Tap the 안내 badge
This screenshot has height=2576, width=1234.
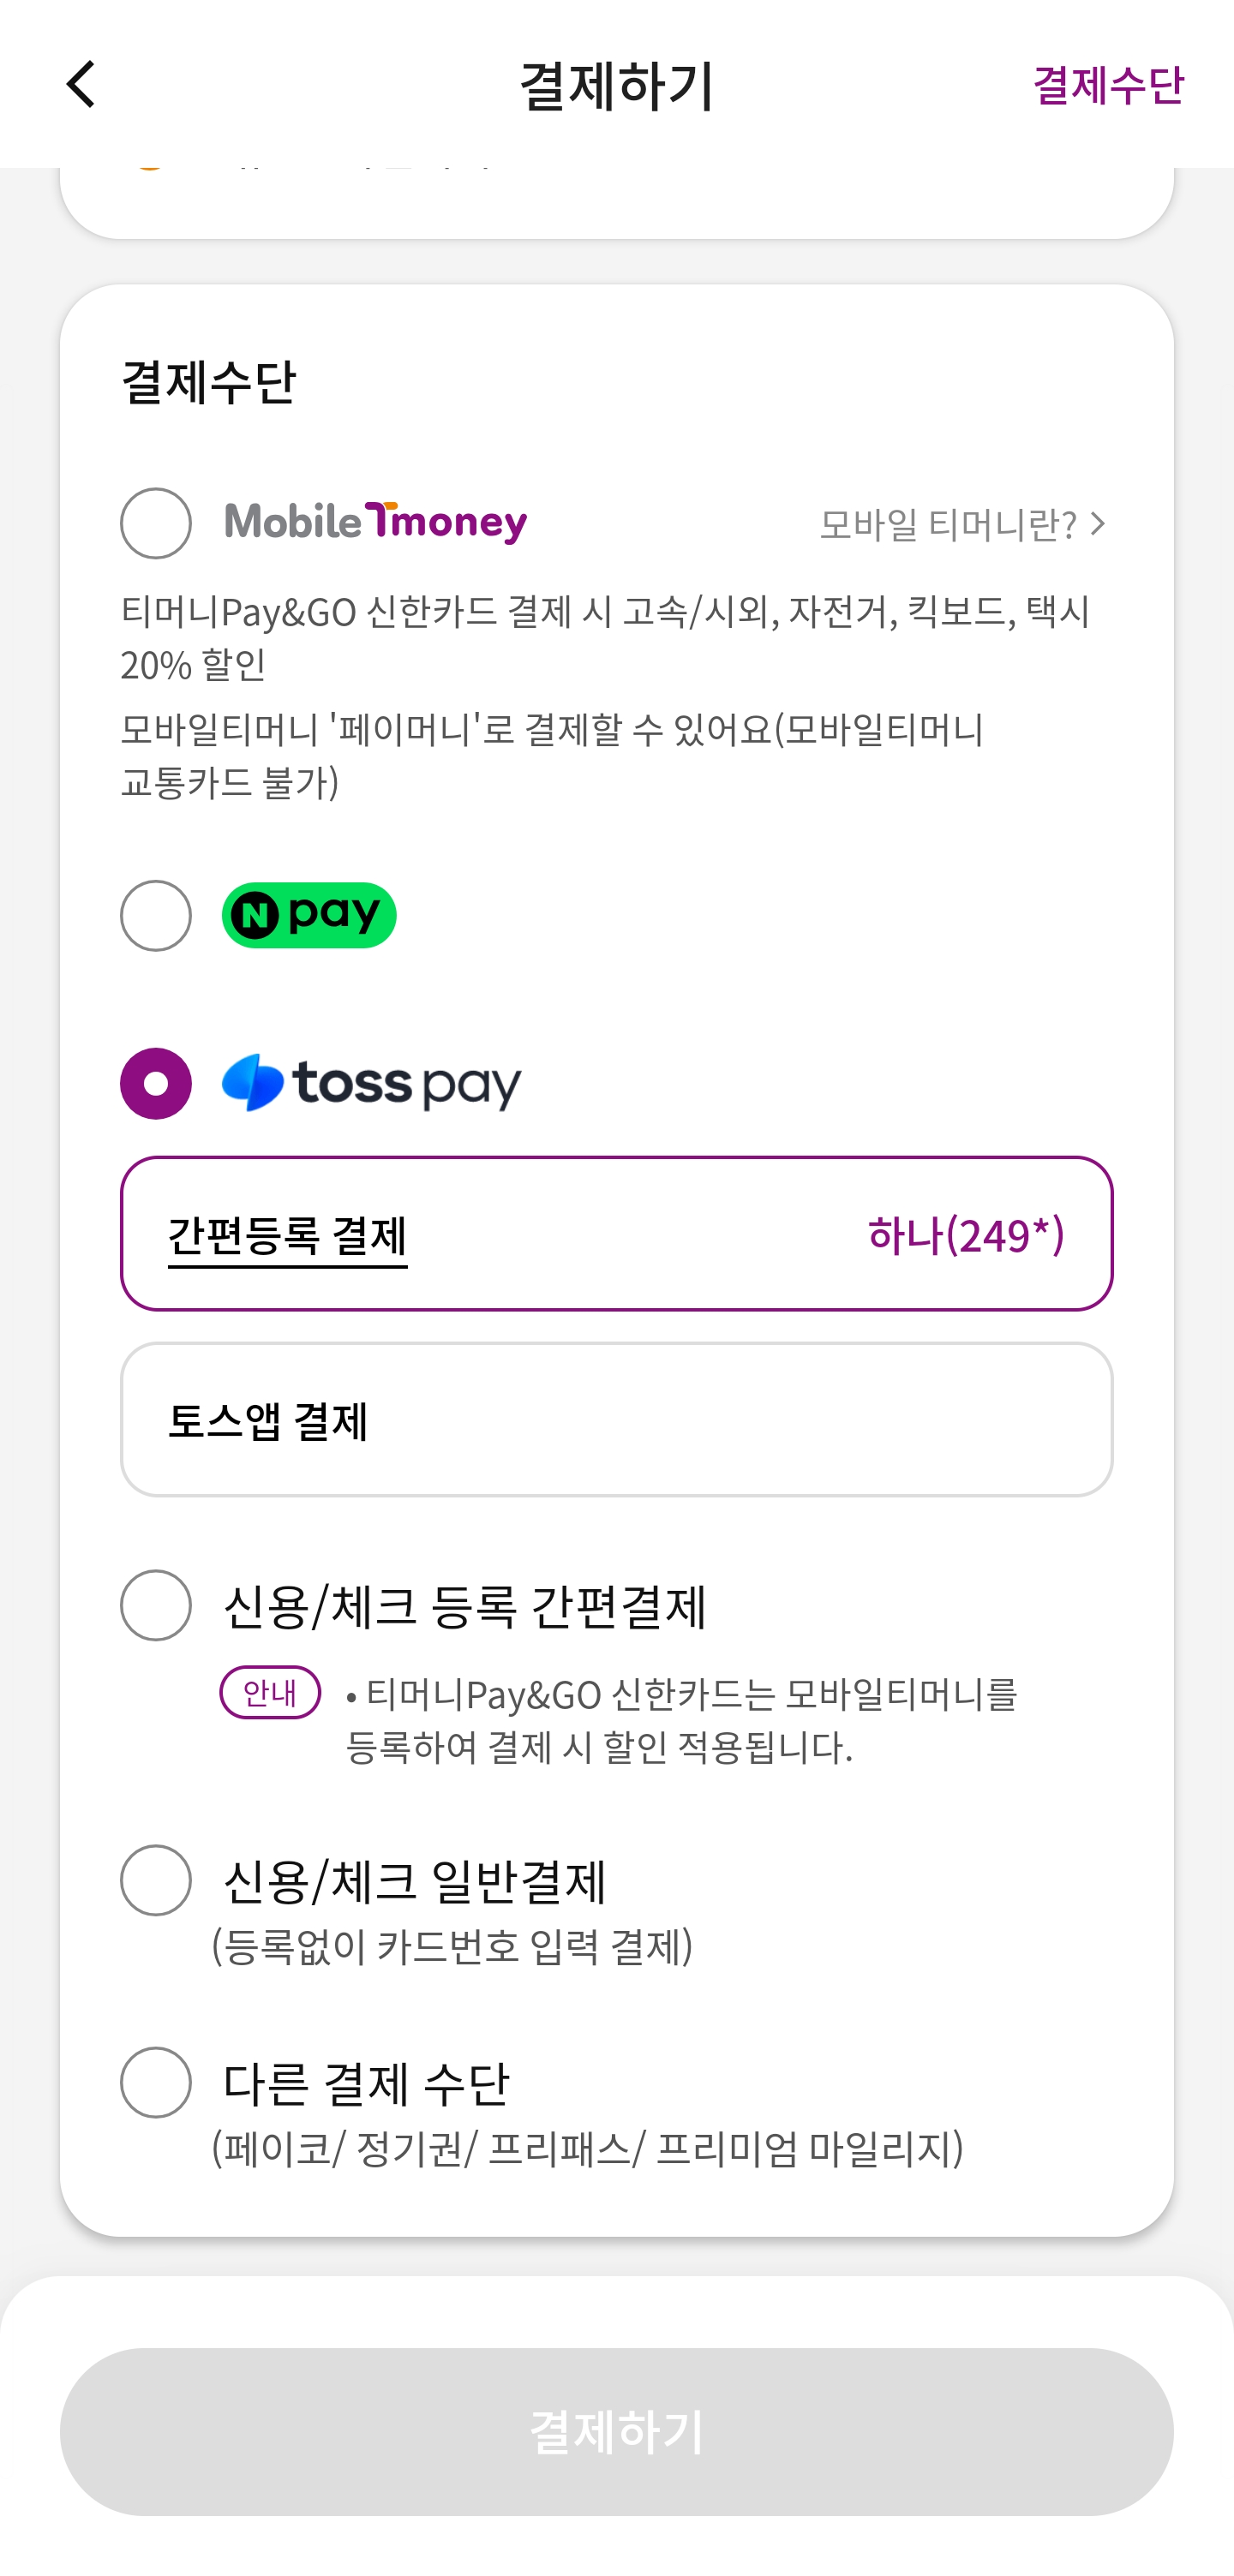[270, 1692]
